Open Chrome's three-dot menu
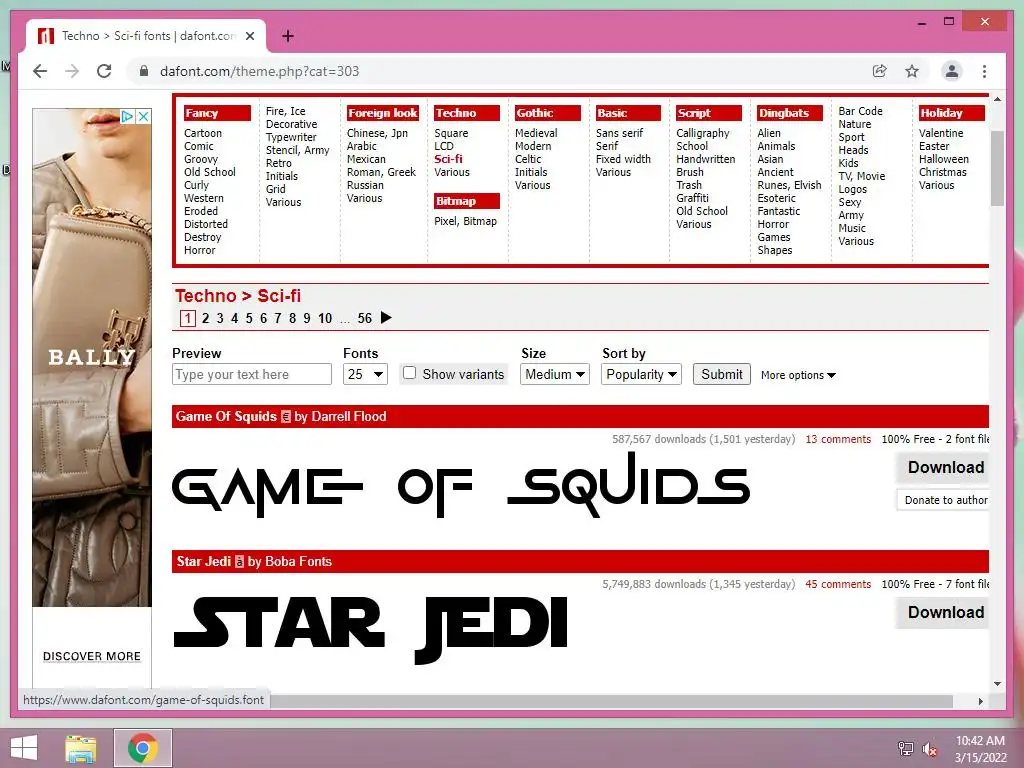Screen dimensions: 1024x768 (984, 71)
